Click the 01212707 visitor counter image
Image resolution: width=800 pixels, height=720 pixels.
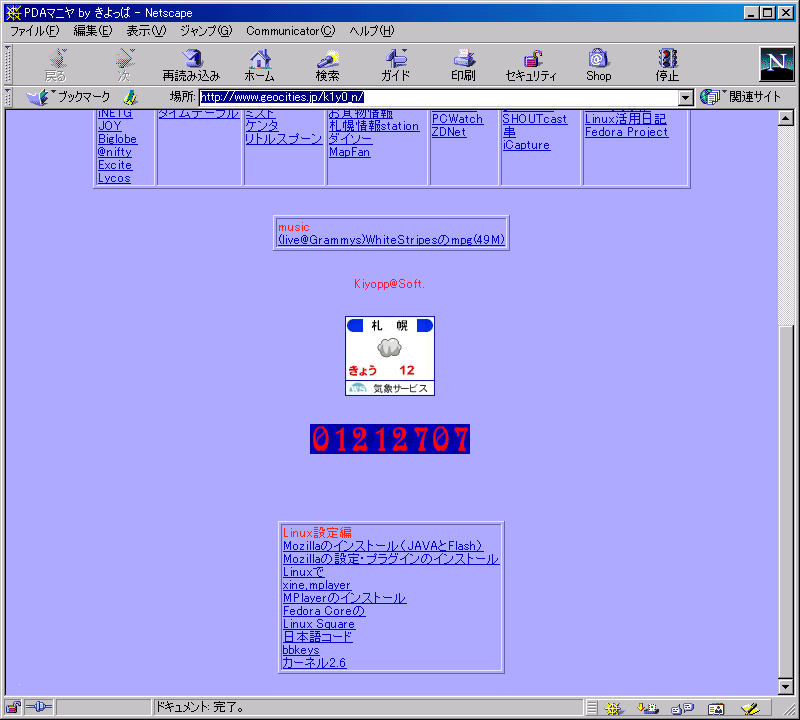[390, 439]
